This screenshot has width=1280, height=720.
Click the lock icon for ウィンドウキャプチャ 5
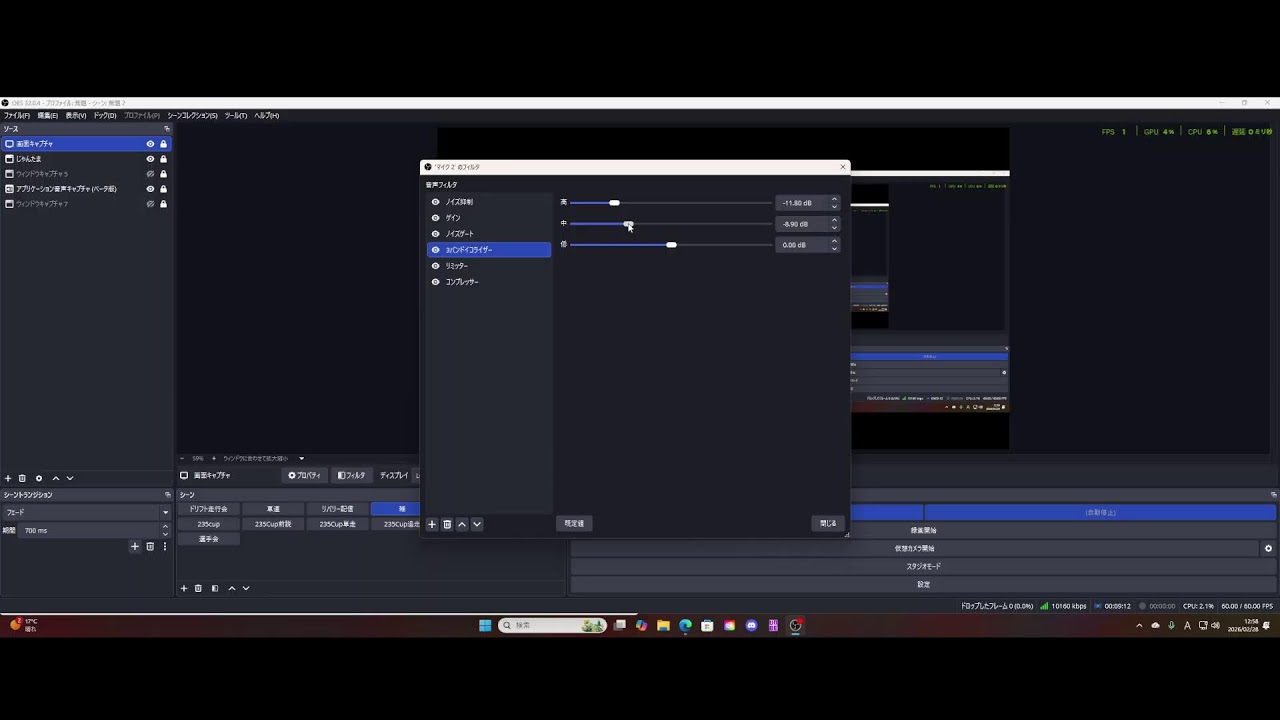[163, 174]
